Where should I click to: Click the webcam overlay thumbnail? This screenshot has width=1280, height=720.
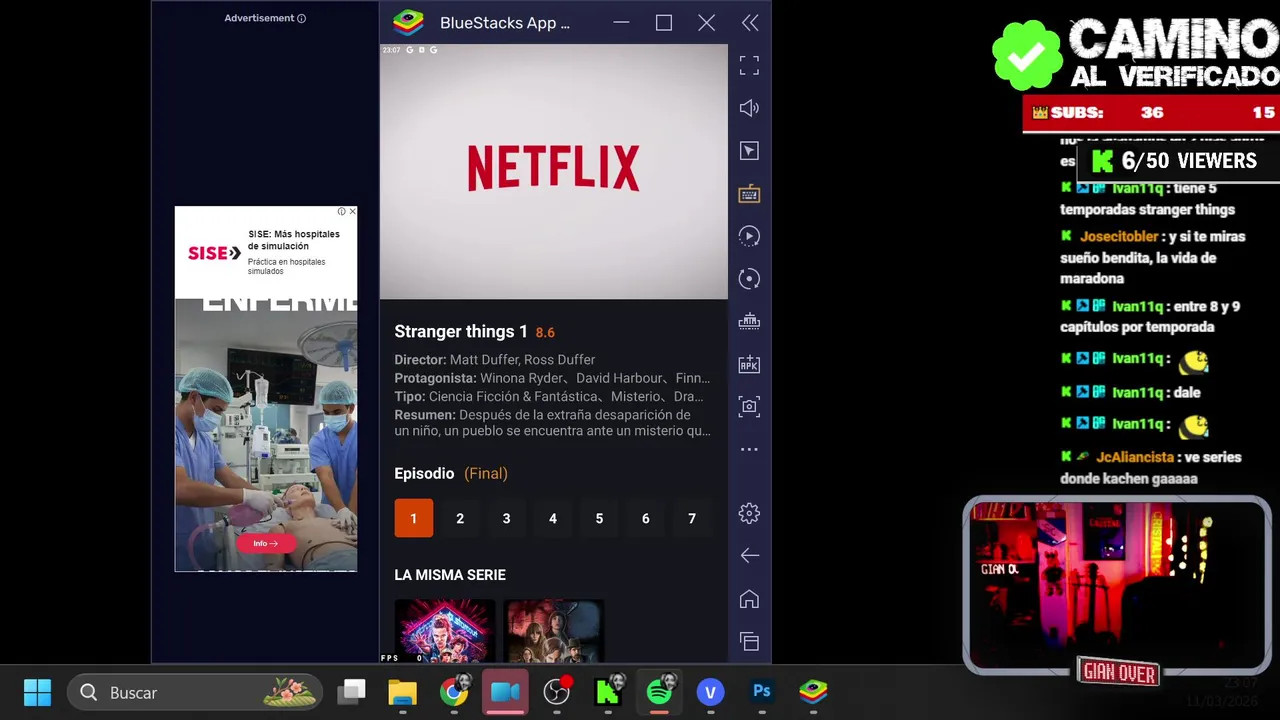(1117, 586)
